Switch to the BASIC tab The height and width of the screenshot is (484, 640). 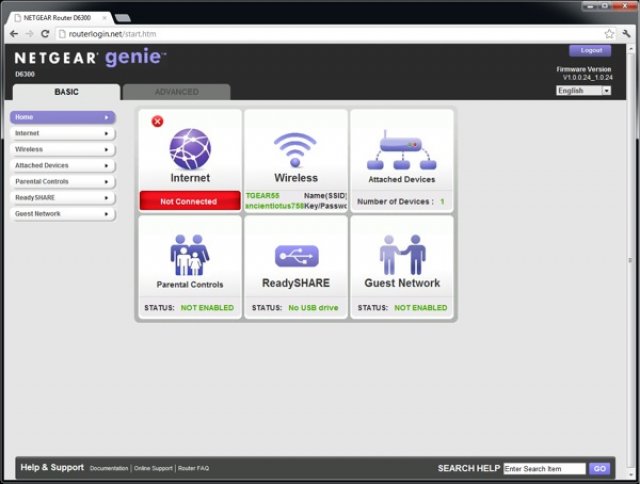tap(67, 92)
